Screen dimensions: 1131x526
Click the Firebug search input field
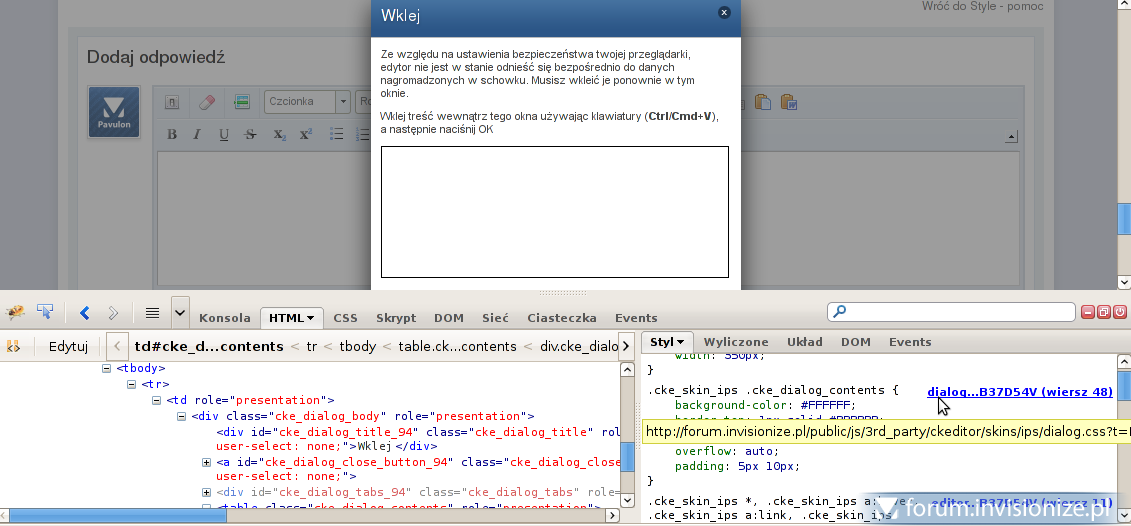click(x=950, y=312)
